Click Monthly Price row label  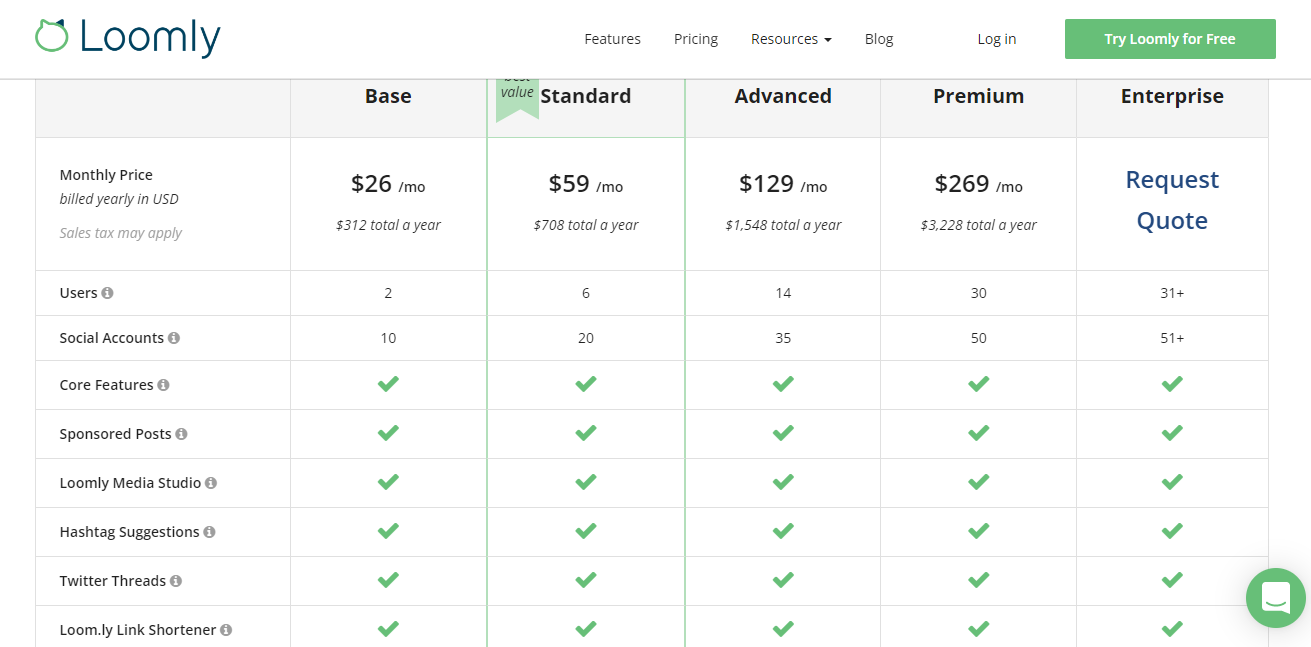(106, 175)
